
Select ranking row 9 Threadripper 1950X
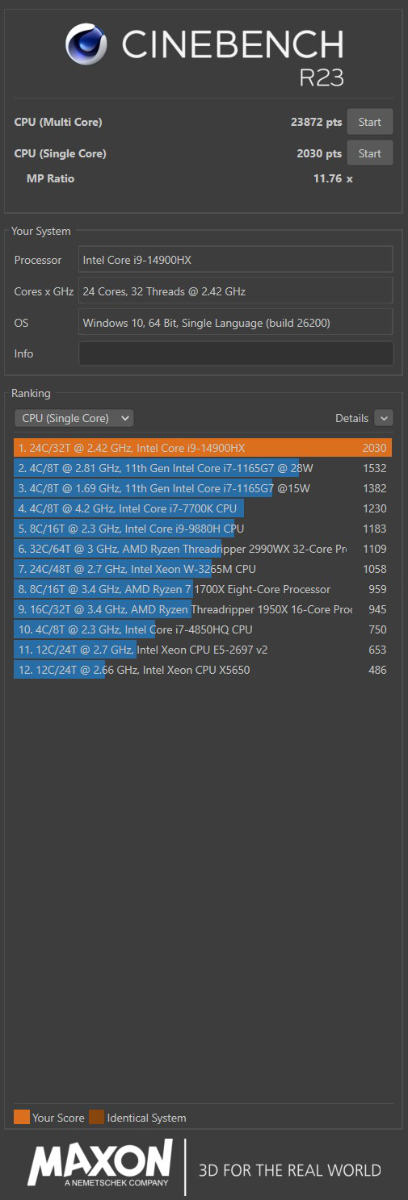coord(203,609)
